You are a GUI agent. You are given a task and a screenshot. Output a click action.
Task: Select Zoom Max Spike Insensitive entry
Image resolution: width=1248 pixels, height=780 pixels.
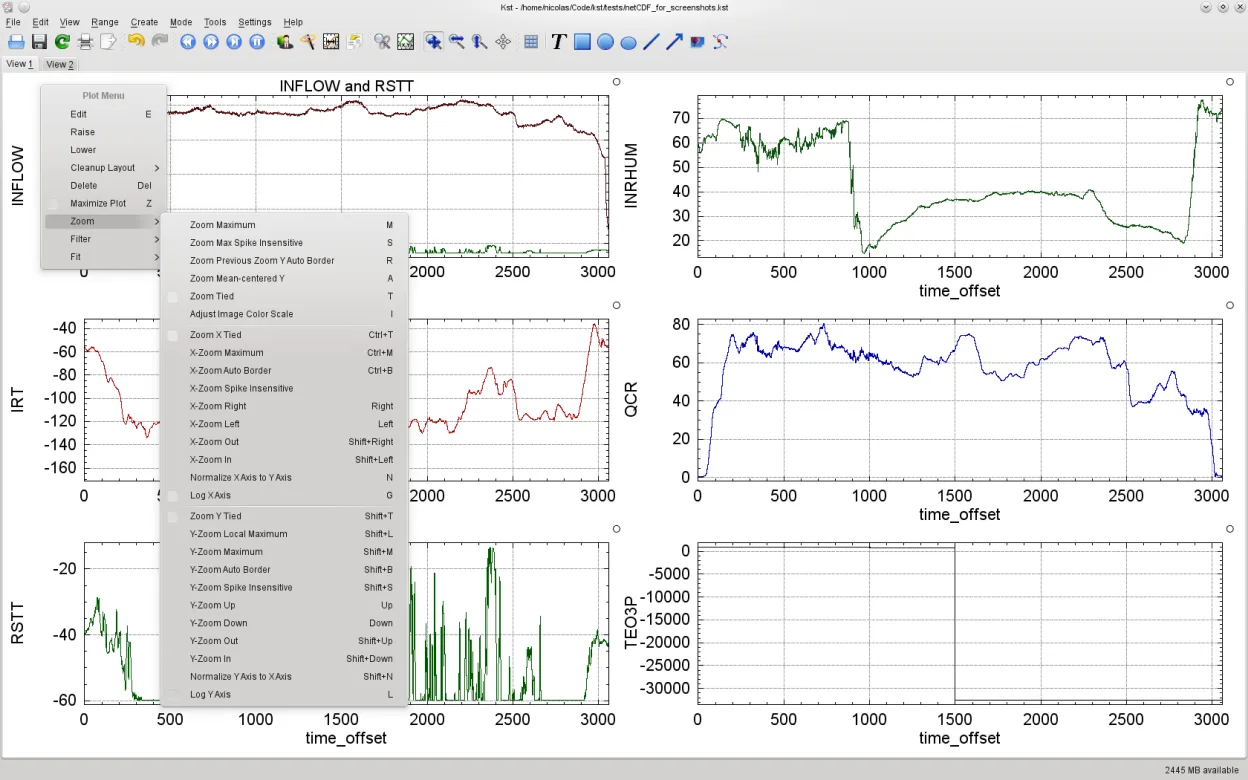click(x=283, y=243)
